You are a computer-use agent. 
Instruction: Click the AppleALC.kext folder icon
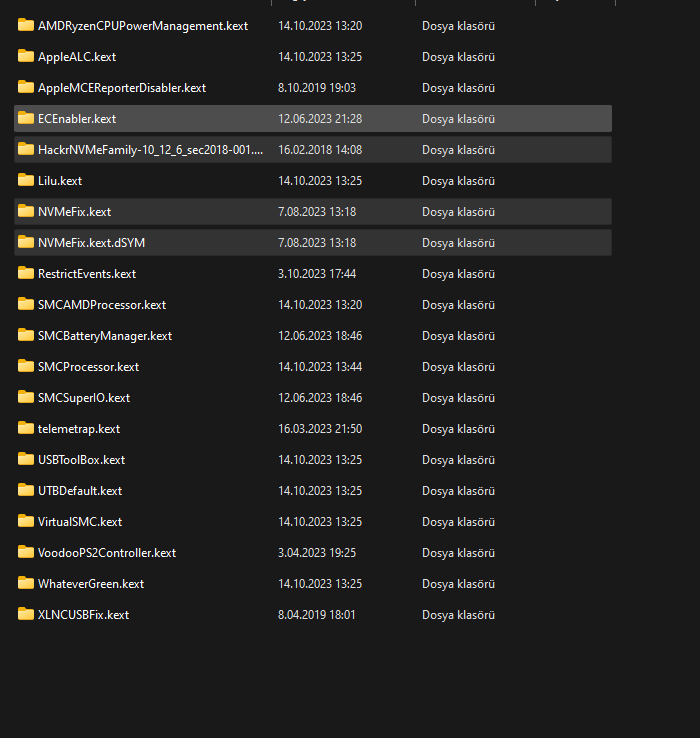click(26, 56)
